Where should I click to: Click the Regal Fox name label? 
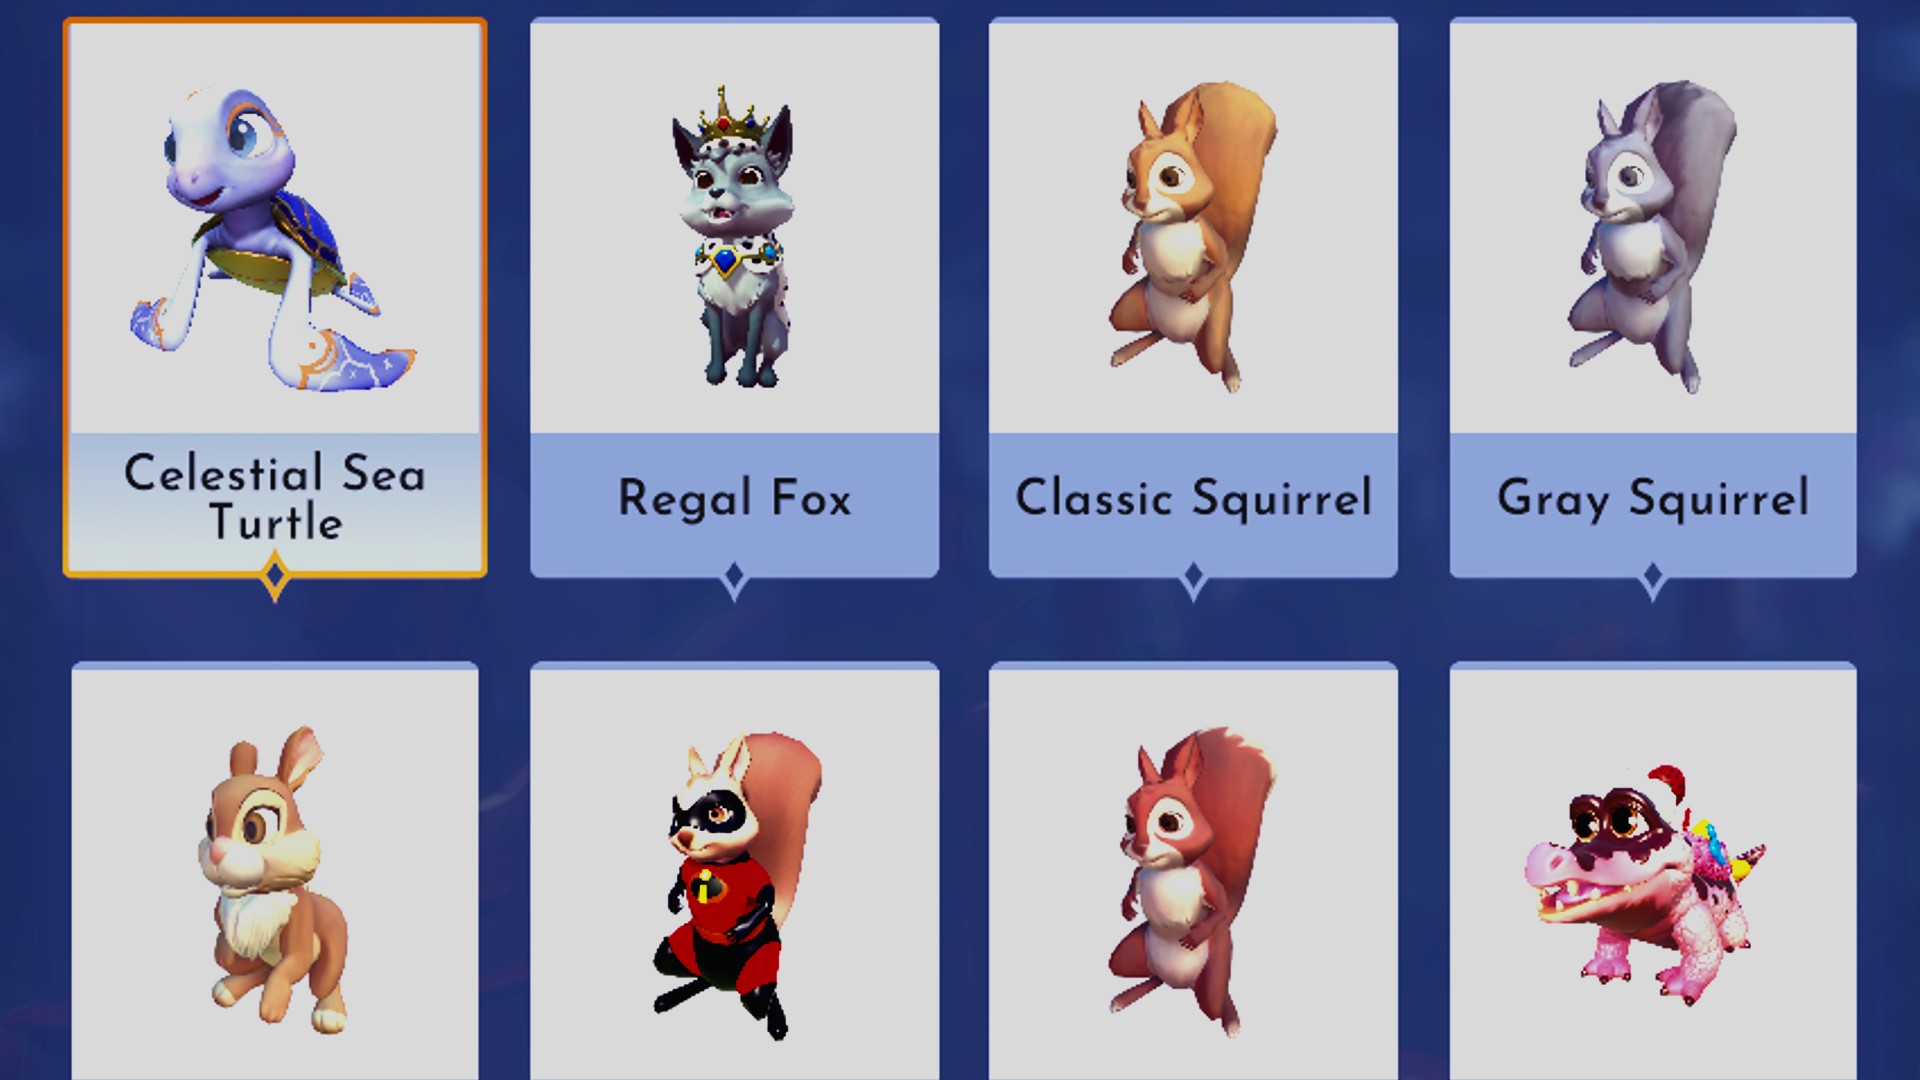735,498
